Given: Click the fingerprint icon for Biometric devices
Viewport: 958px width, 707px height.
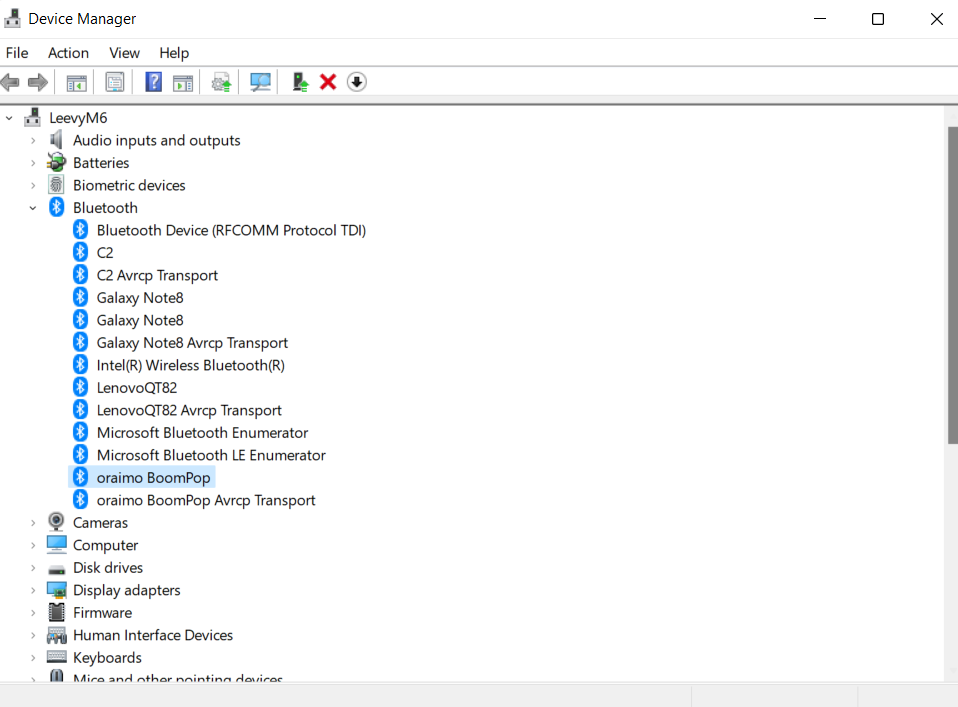Looking at the screenshot, I should [x=56, y=185].
